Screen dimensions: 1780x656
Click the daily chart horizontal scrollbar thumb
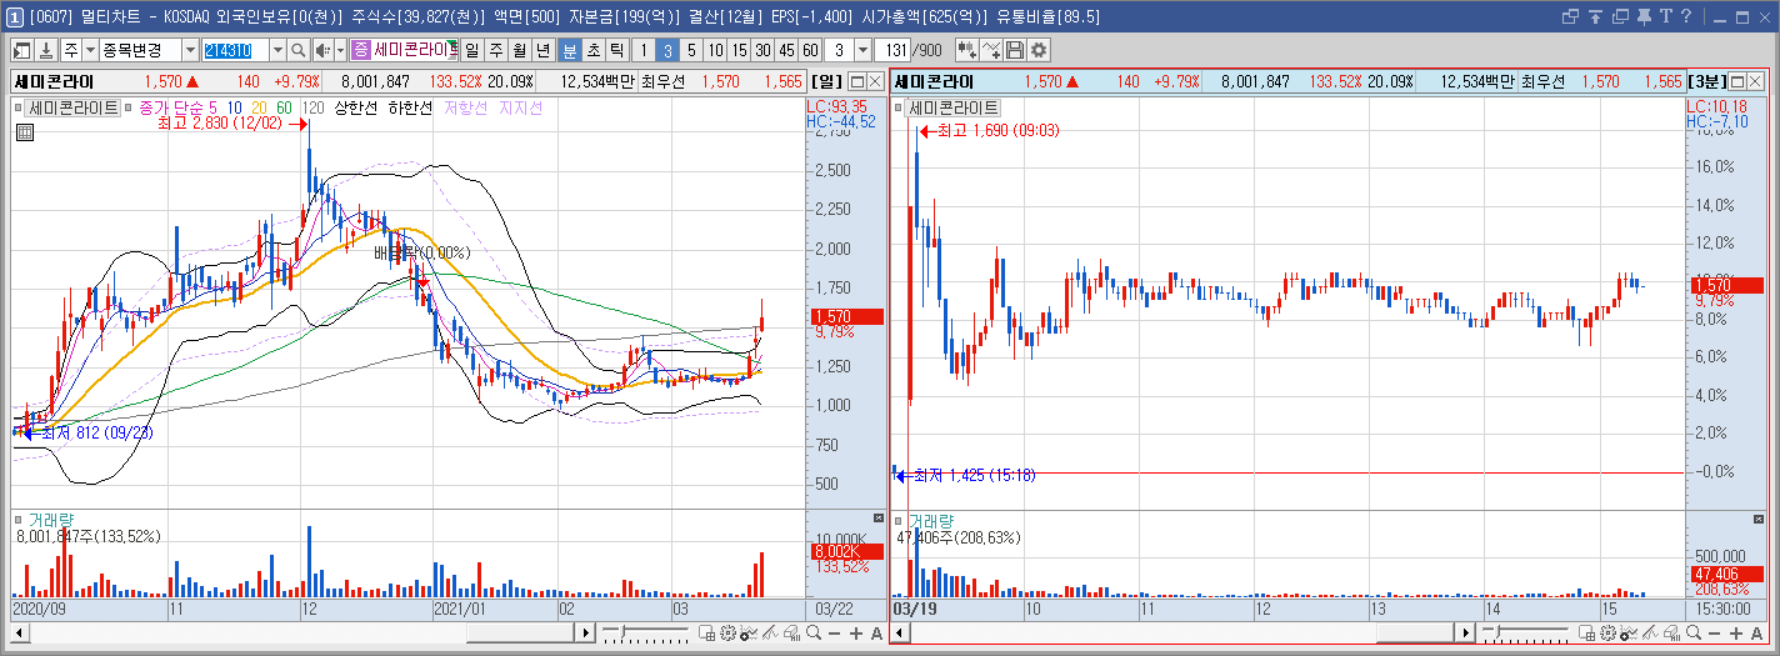click(519, 633)
